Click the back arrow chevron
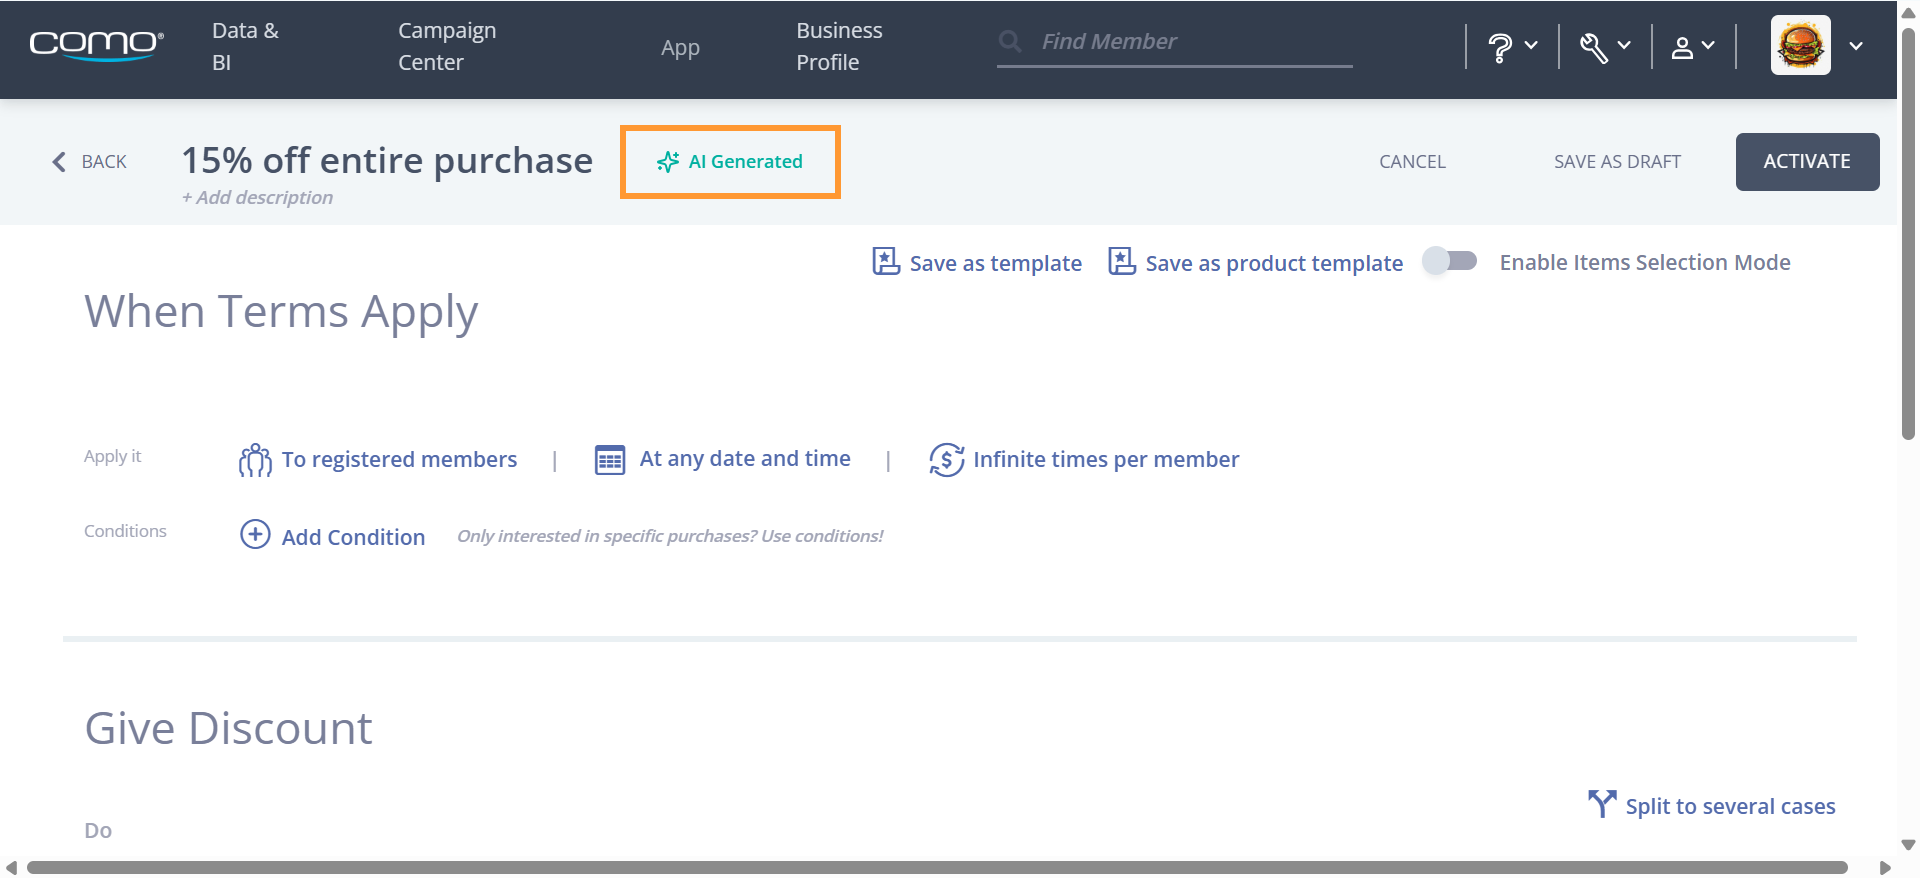1920x878 pixels. (x=59, y=162)
